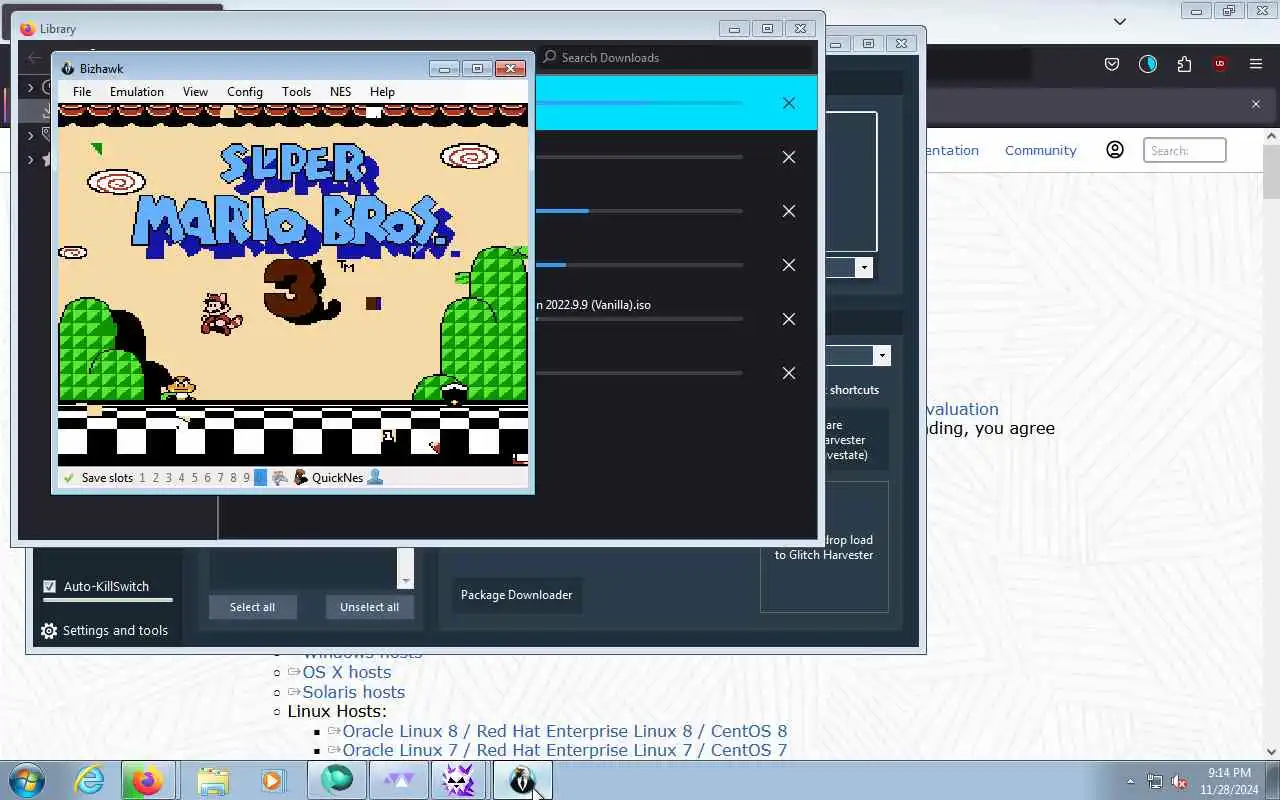The height and width of the screenshot is (800, 1280).
Task: Cancel the fourth download in Library list
Action: click(789, 265)
